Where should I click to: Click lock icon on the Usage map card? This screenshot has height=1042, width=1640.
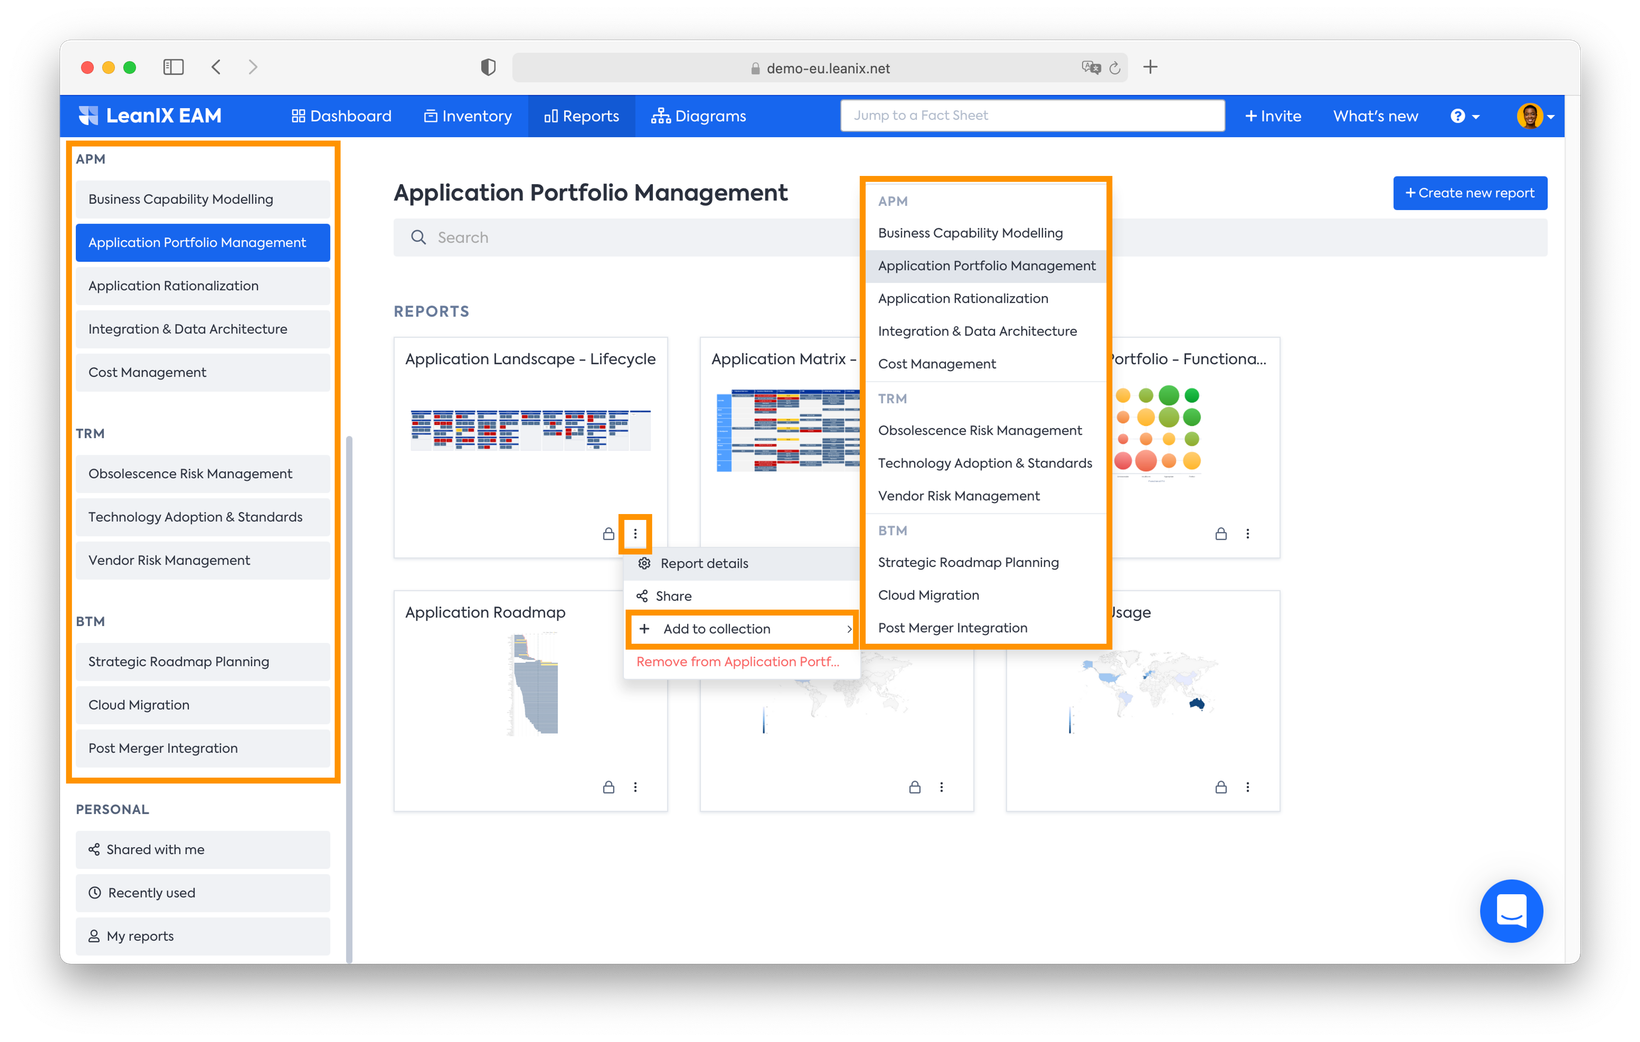[x=1221, y=787]
